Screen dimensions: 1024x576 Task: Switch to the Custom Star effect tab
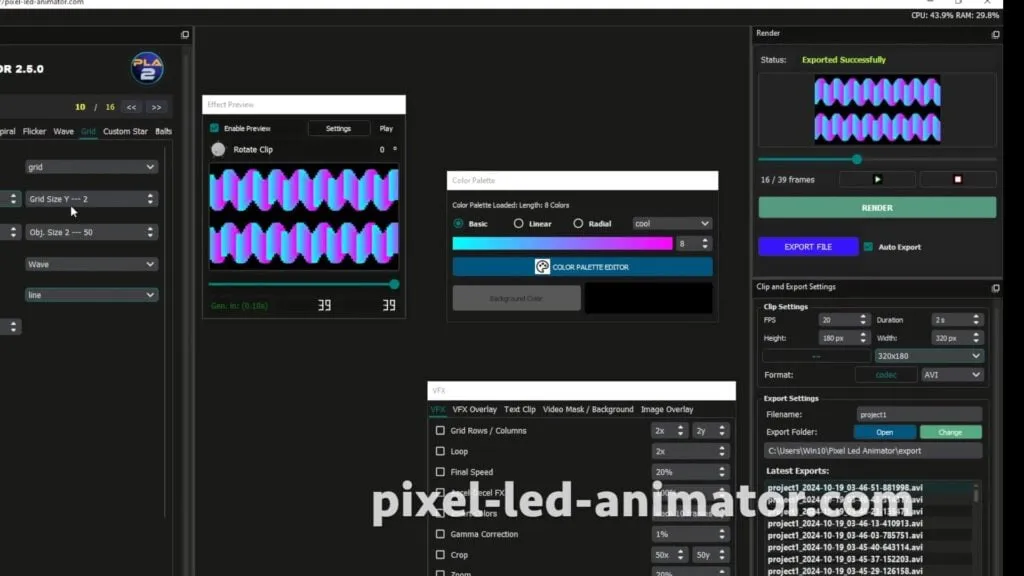pos(125,131)
